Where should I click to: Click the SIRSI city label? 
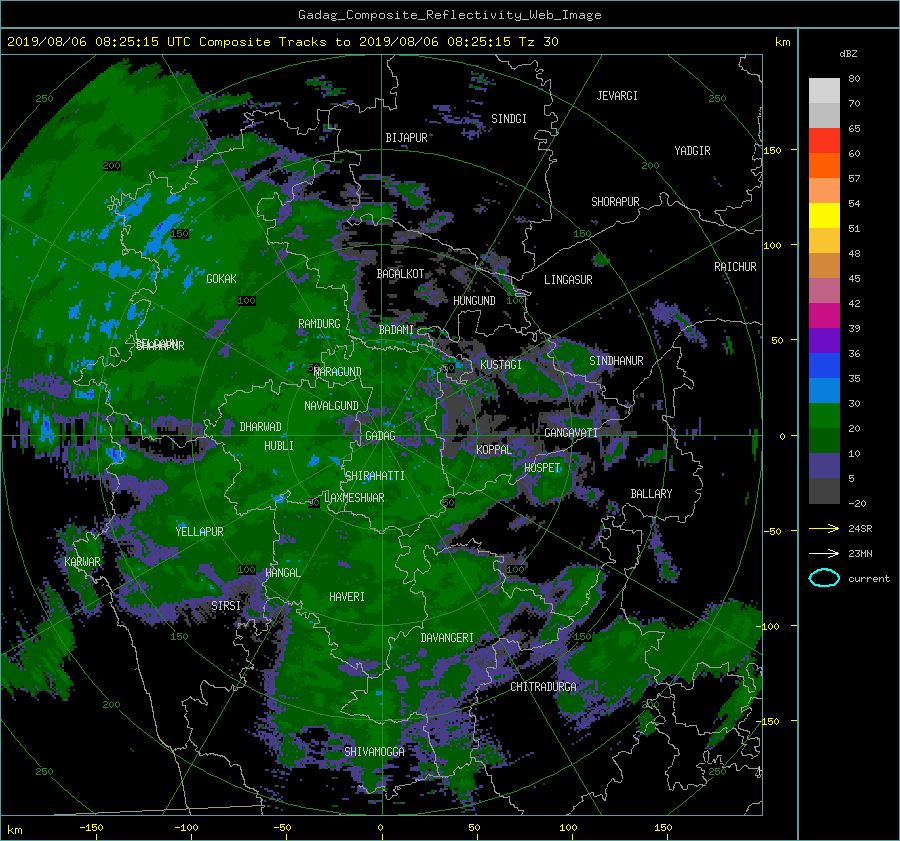226,606
